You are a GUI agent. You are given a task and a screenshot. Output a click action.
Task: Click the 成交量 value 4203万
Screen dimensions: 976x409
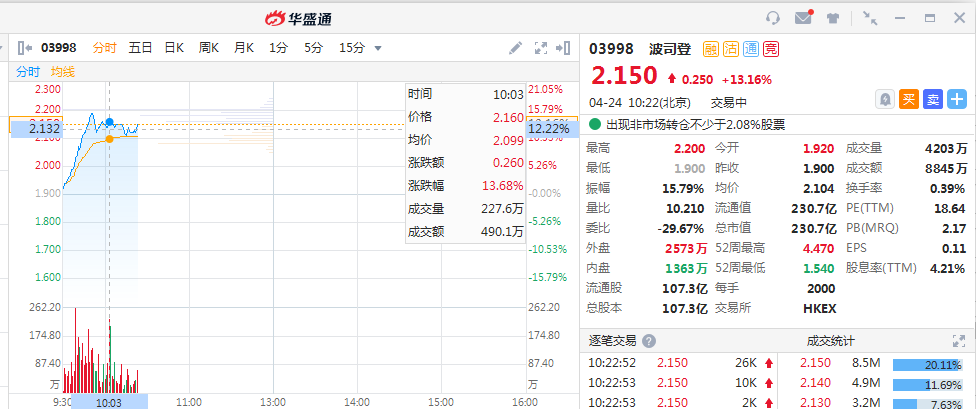click(x=946, y=149)
